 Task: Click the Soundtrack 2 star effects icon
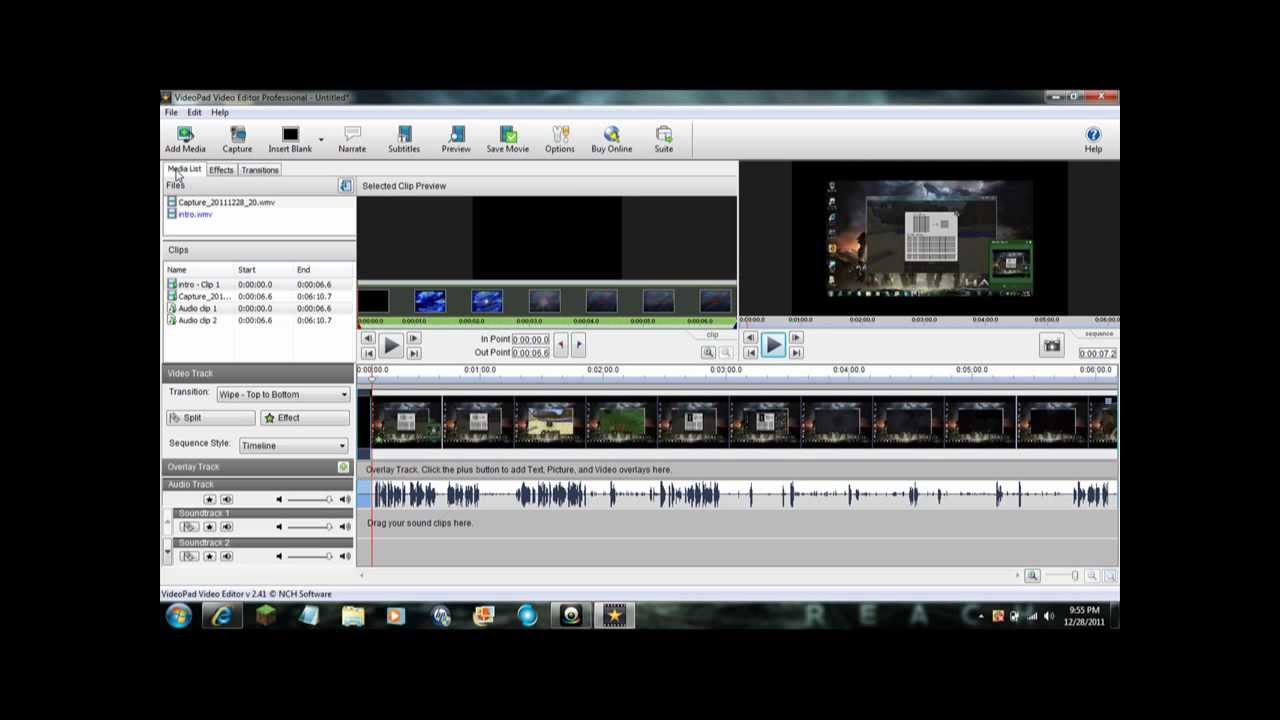209,556
